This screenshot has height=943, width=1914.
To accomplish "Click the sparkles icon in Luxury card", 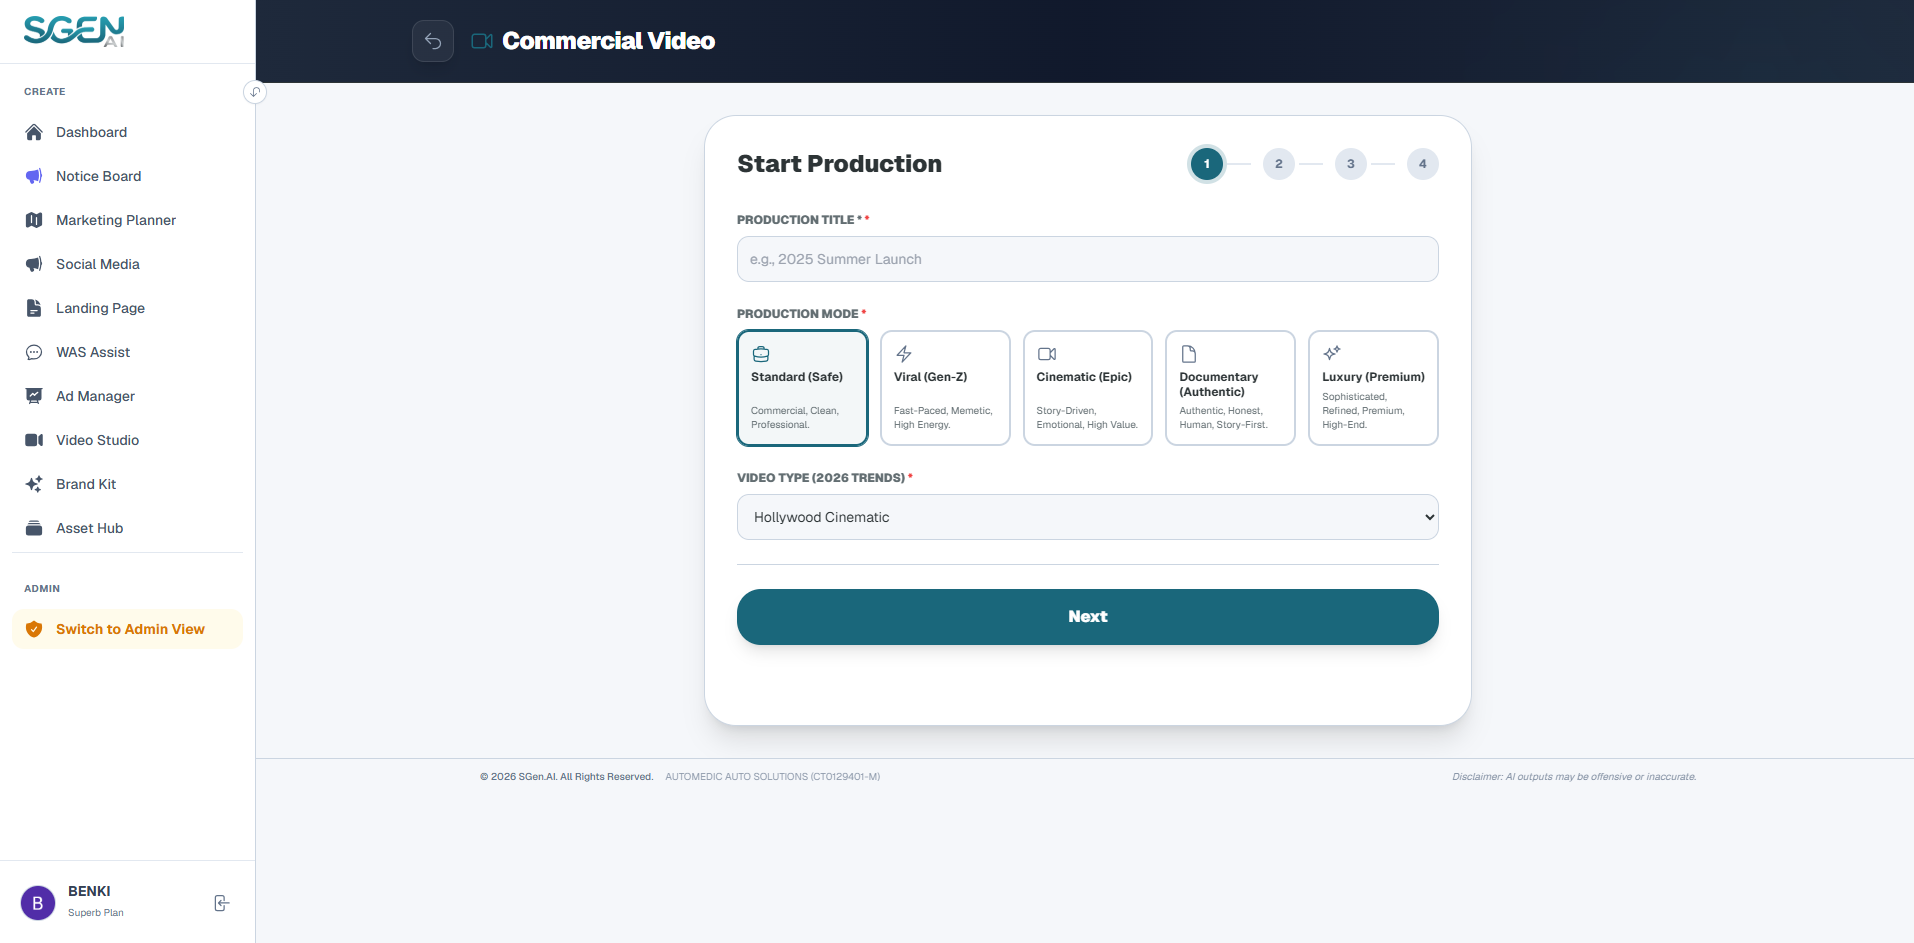I will pos(1332,353).
